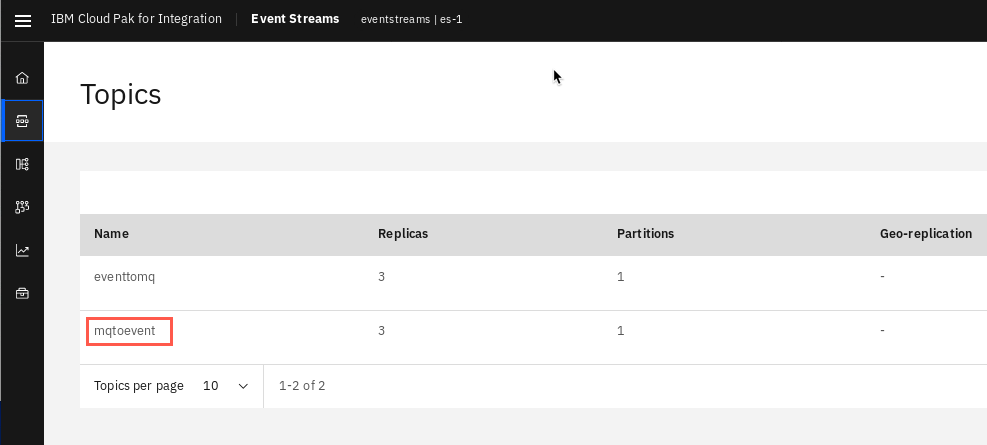The height and width of the screenshot is (445, 987).
Task: Click IBM Cloud Pak for Integration title
Action: (x=137, y=19)
